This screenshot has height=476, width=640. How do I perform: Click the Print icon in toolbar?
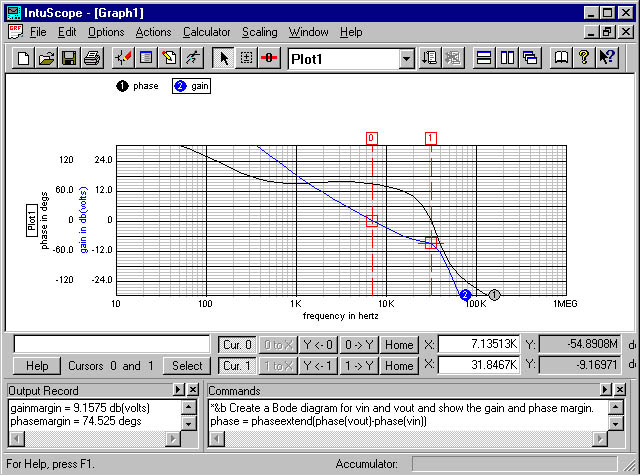tap(92, 58)
